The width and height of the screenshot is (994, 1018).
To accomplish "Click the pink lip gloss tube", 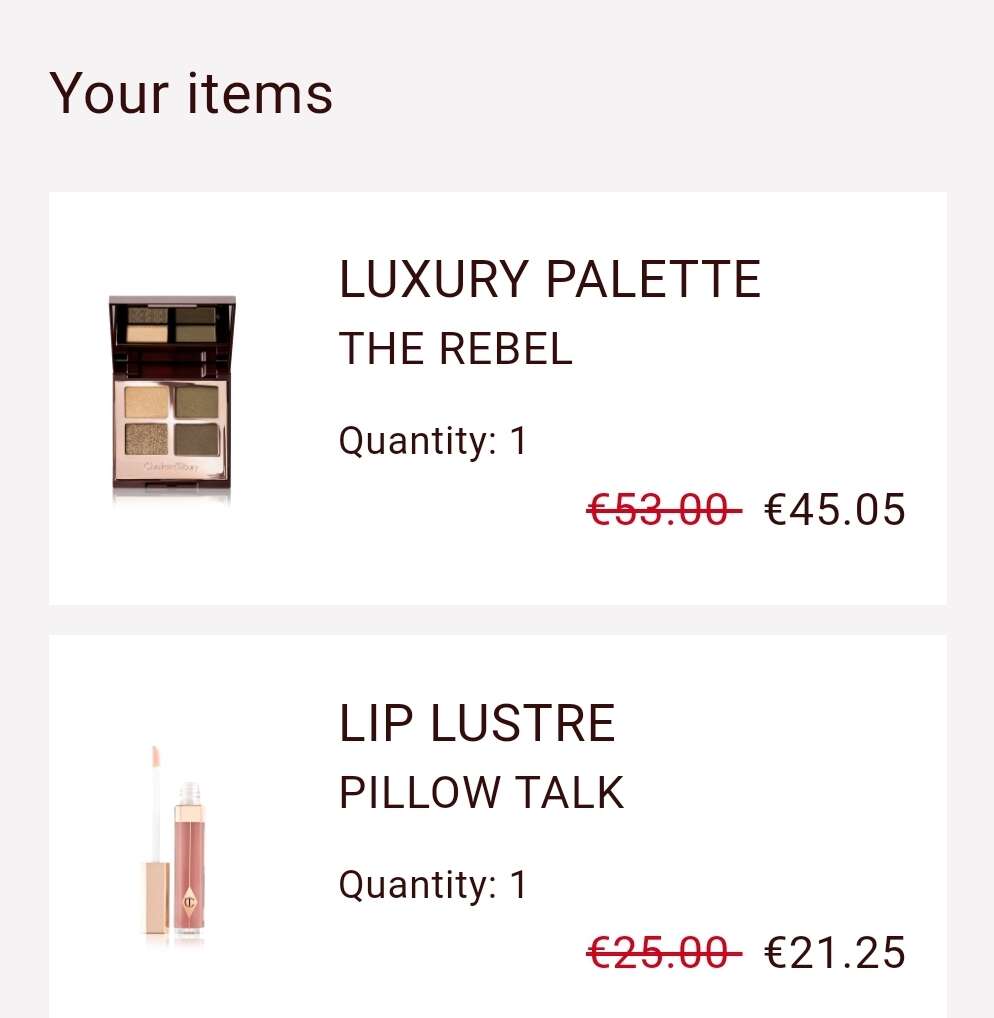I will point(189,859).
